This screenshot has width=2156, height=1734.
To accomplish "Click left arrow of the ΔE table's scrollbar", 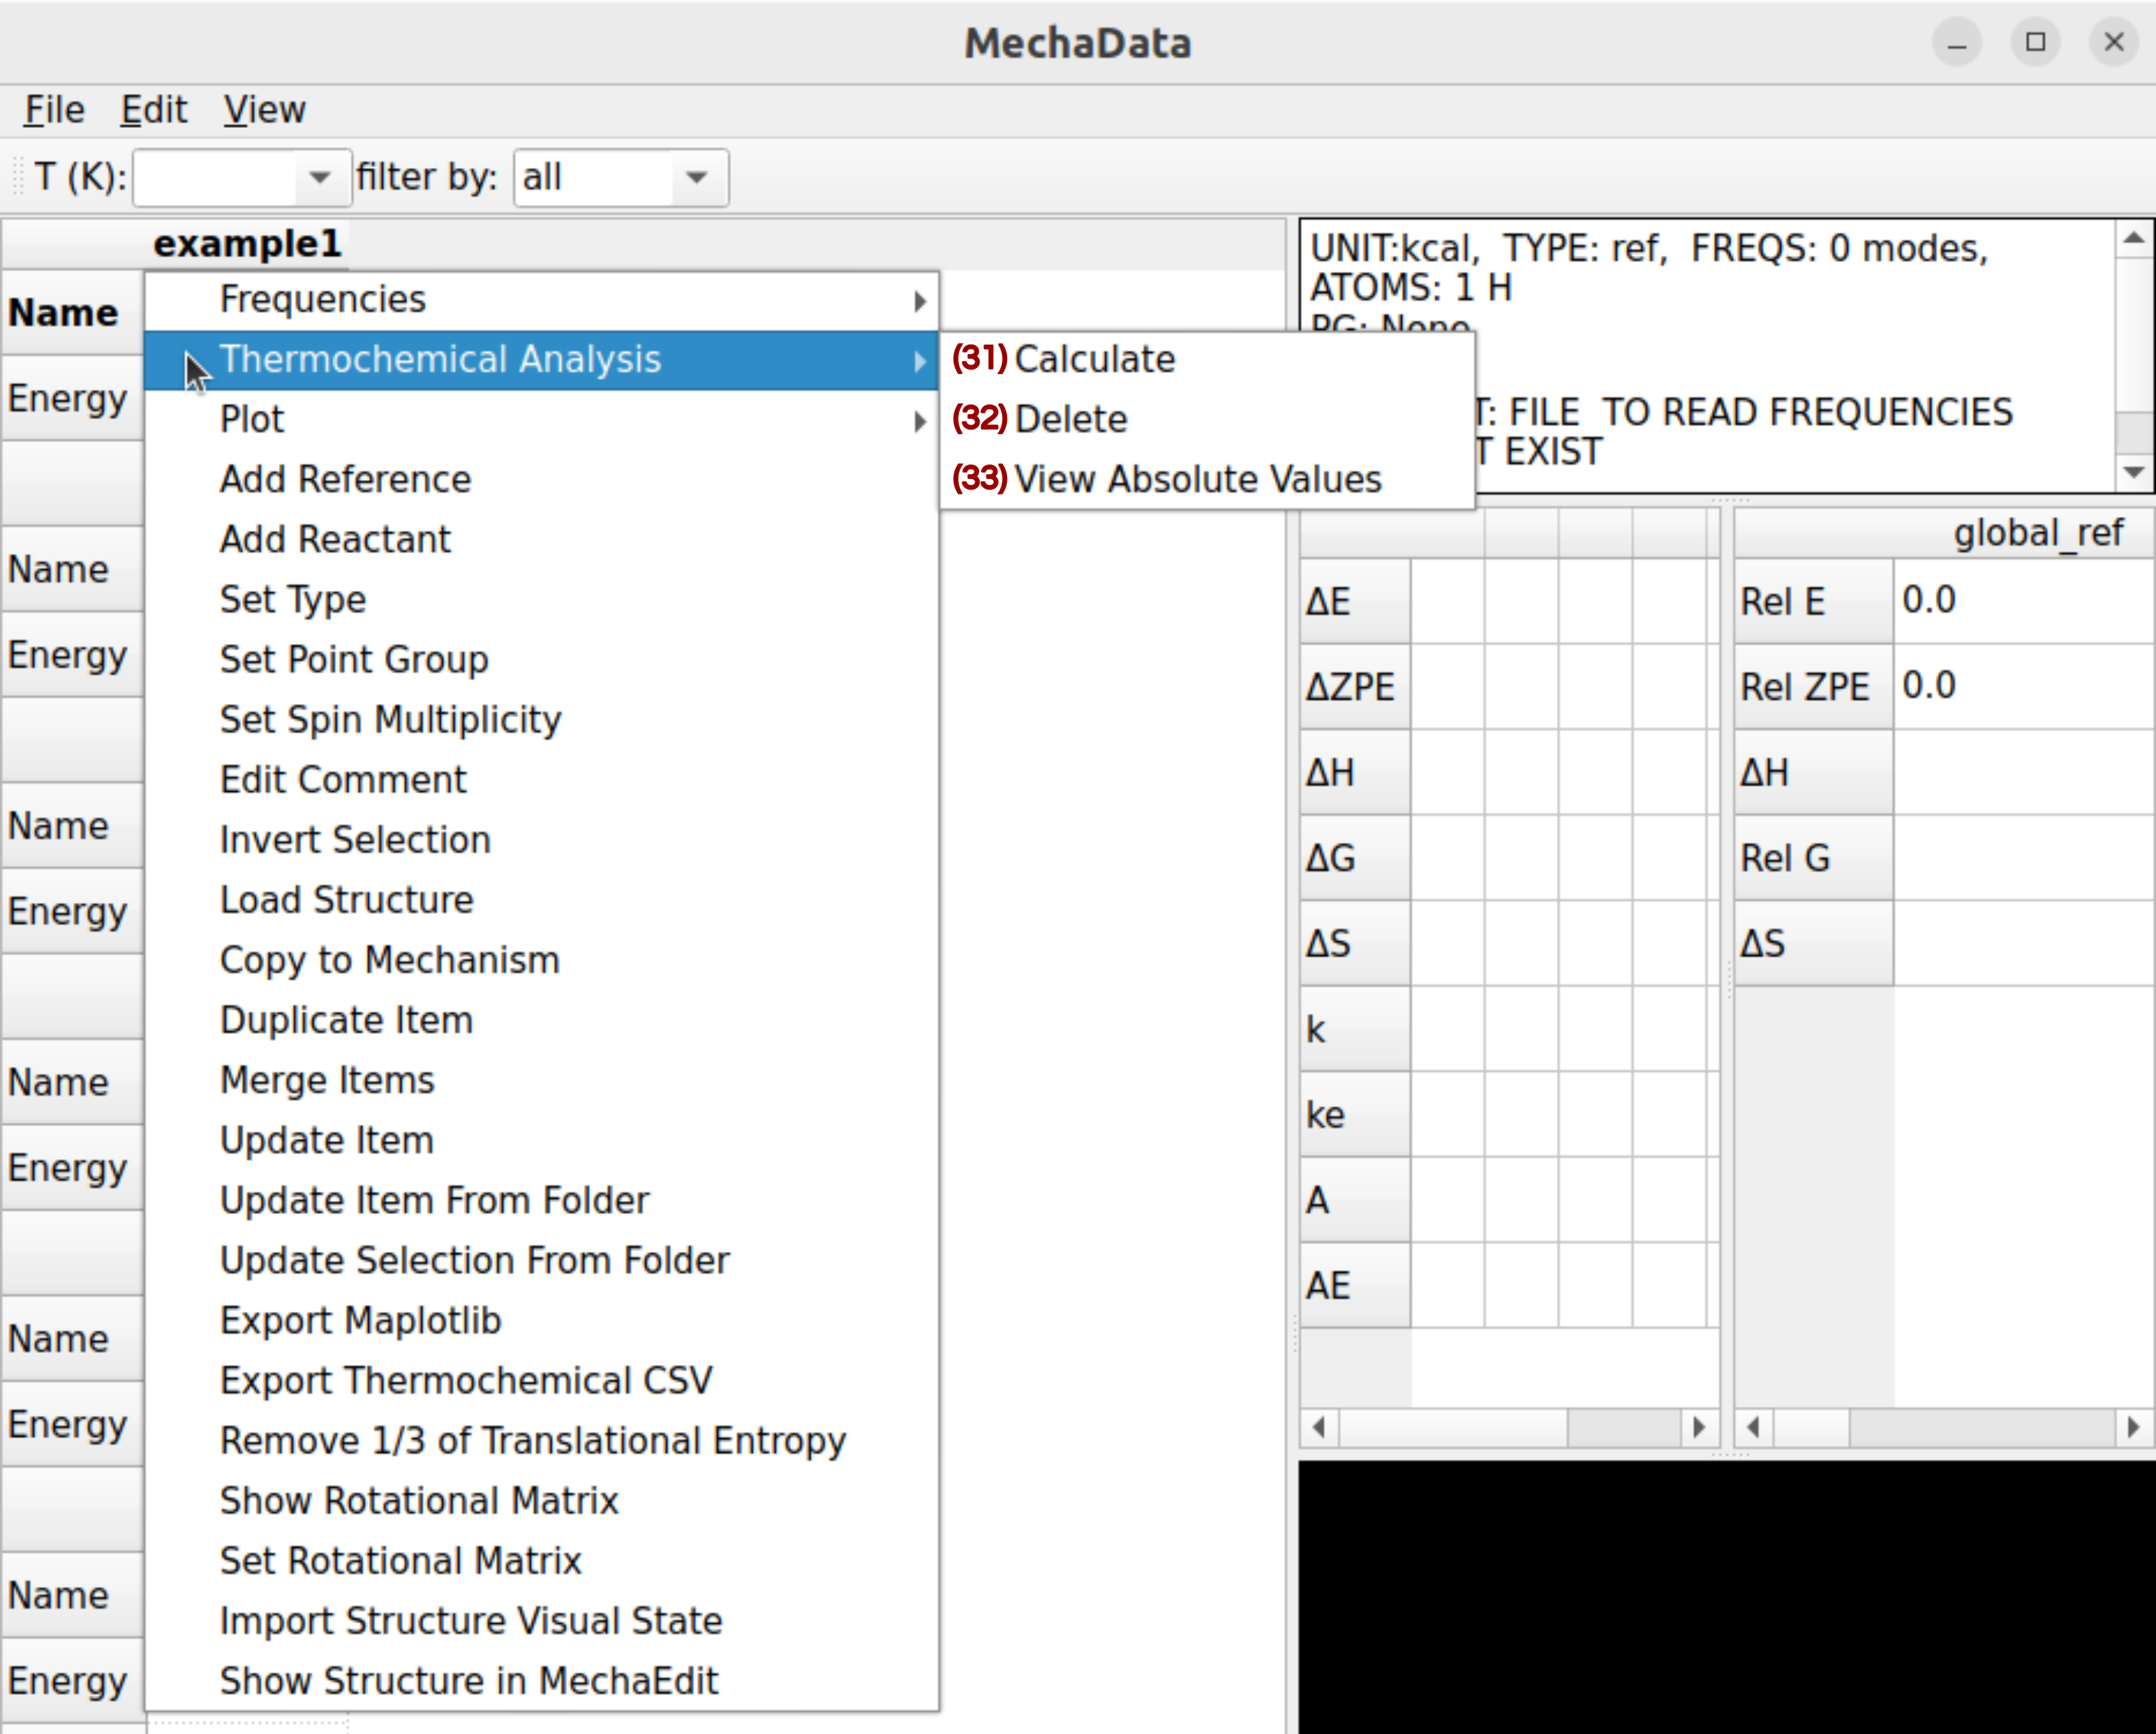I will coord(1320,1427).
